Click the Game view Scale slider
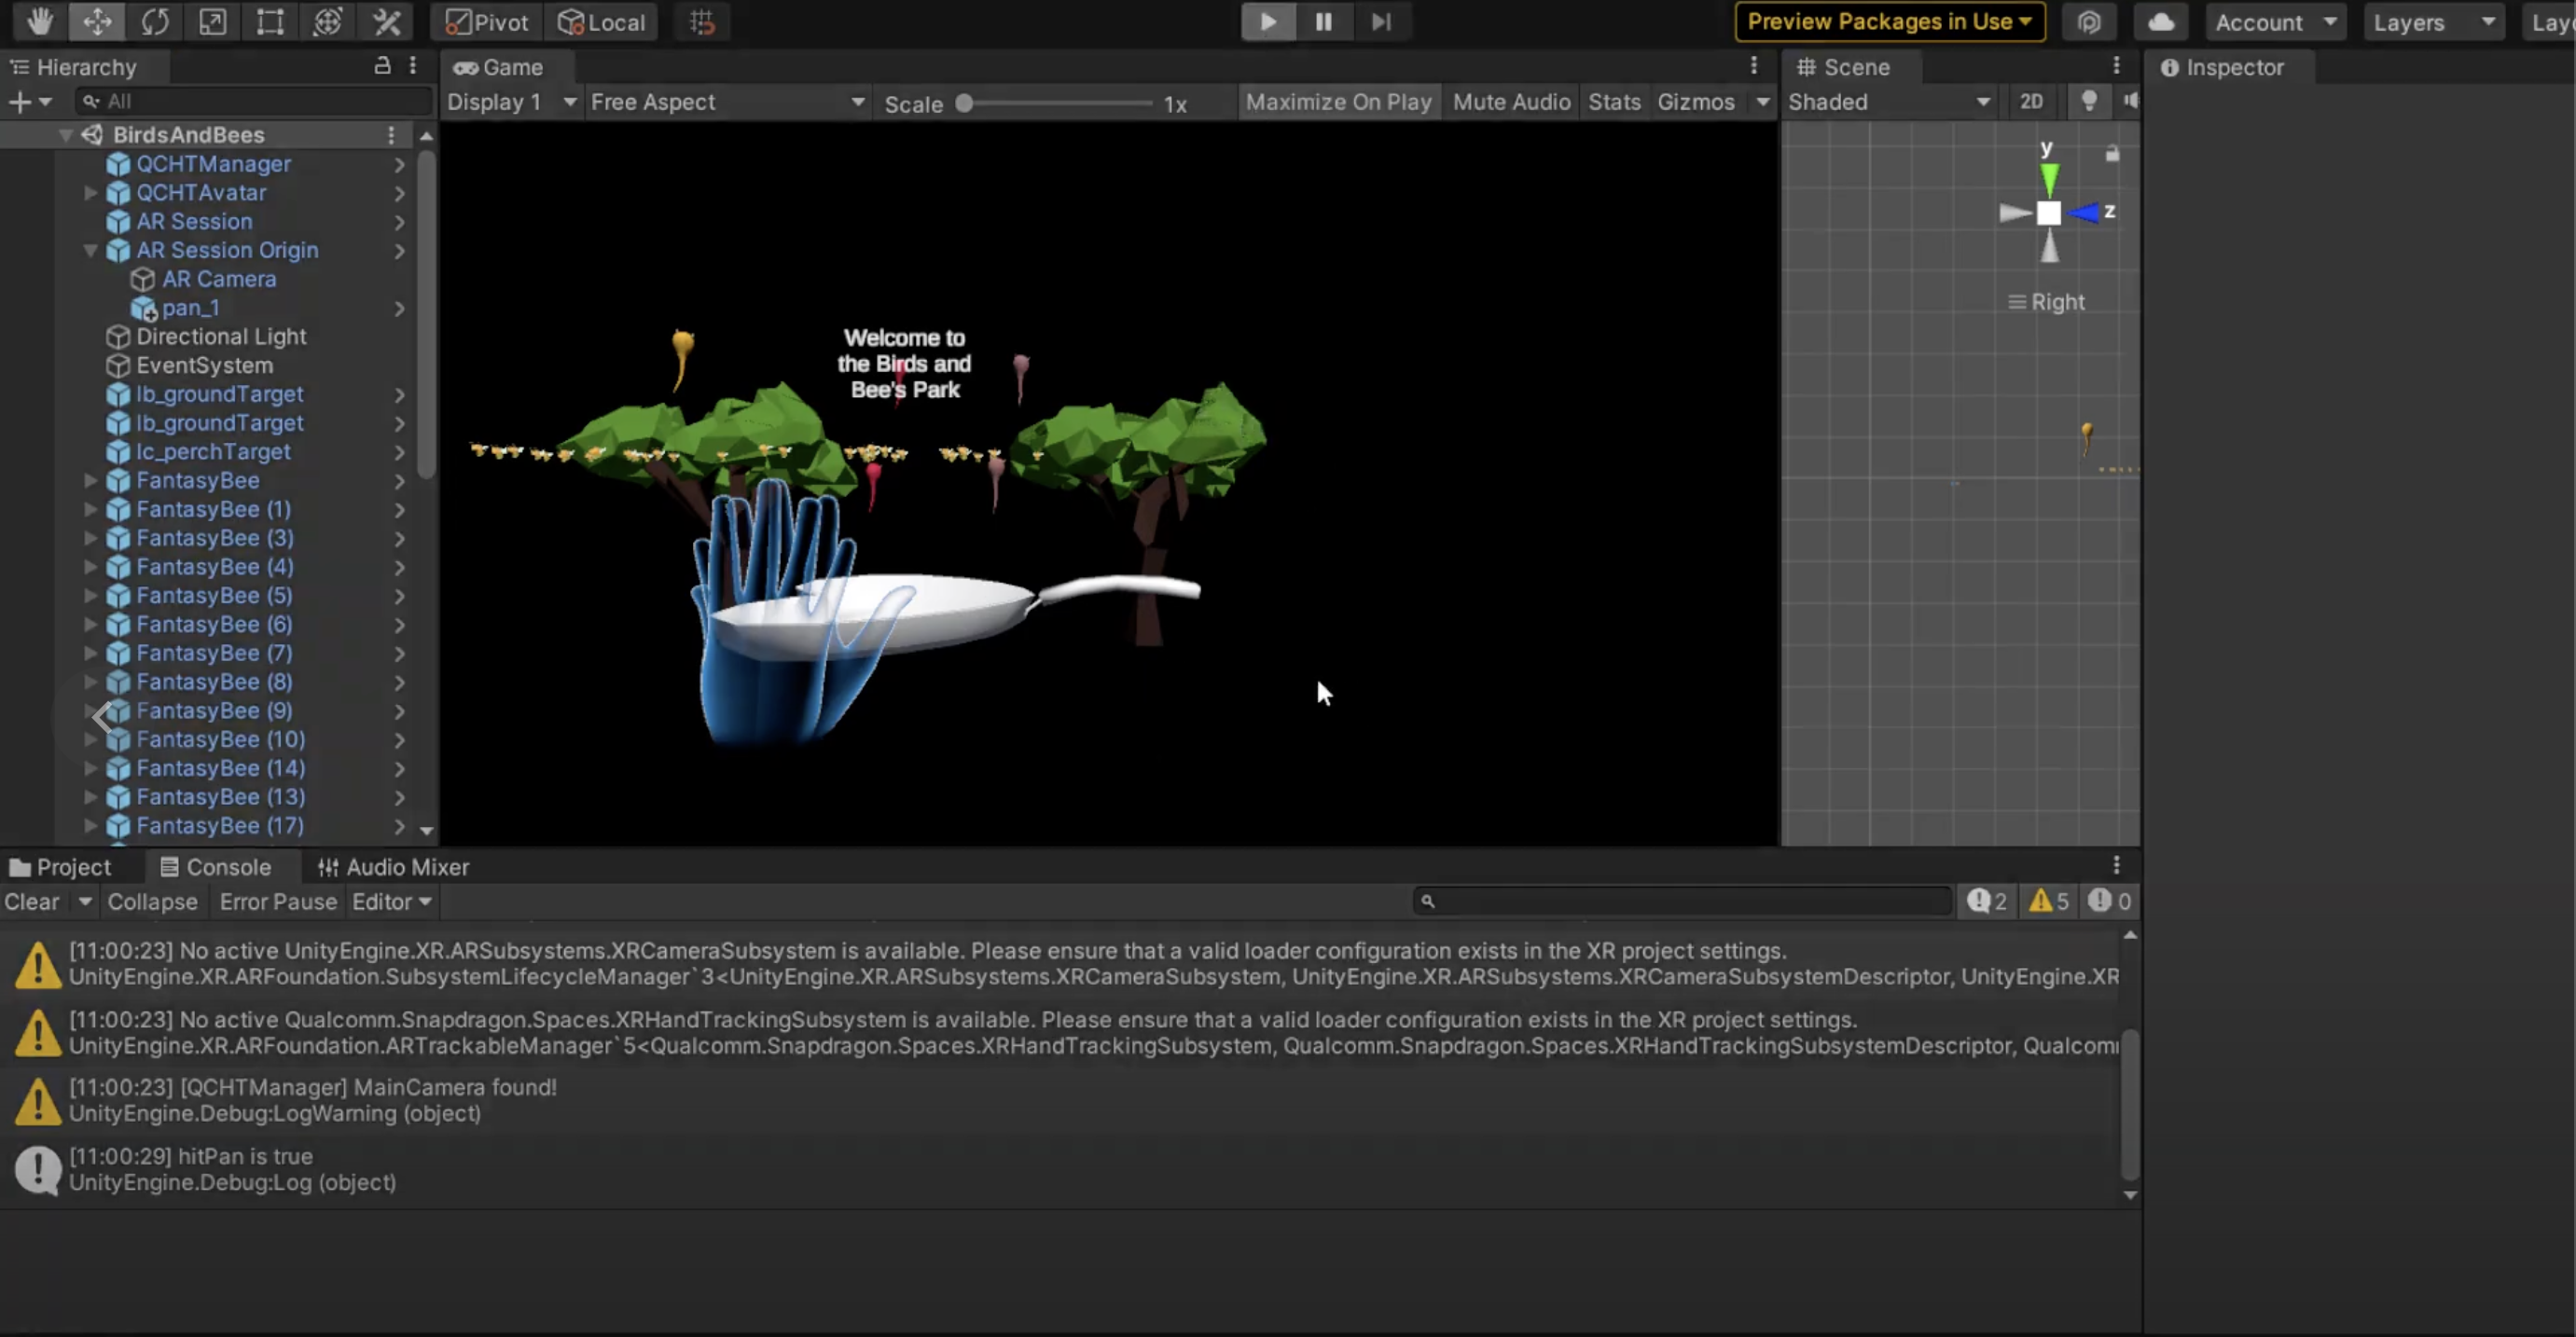The height and width of the screenshot is (1337, 2576). 1057,103
